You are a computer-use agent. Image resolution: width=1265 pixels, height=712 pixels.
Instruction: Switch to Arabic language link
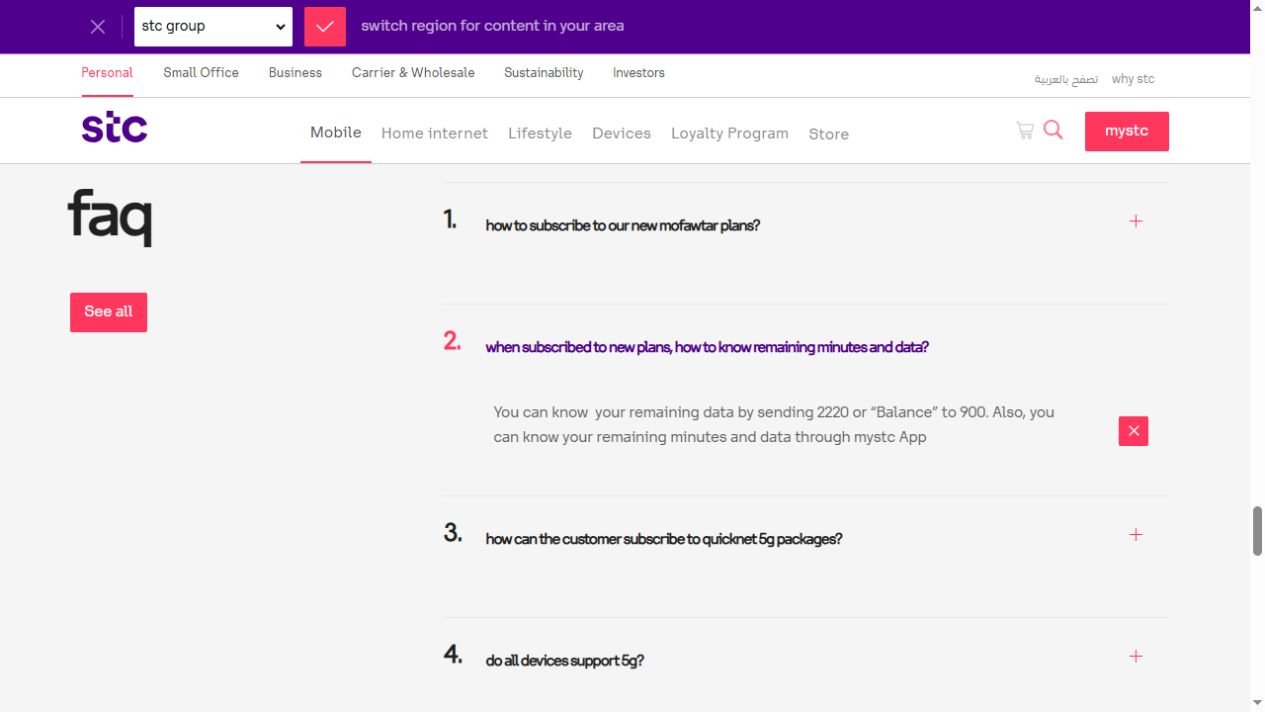click(x=1066, y=79)
